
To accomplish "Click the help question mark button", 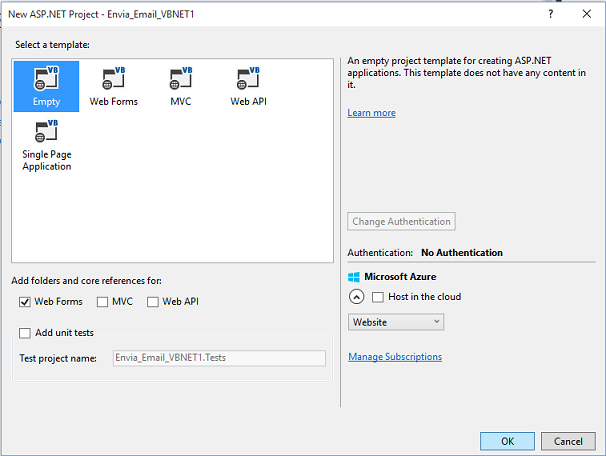I will (551, 14).
